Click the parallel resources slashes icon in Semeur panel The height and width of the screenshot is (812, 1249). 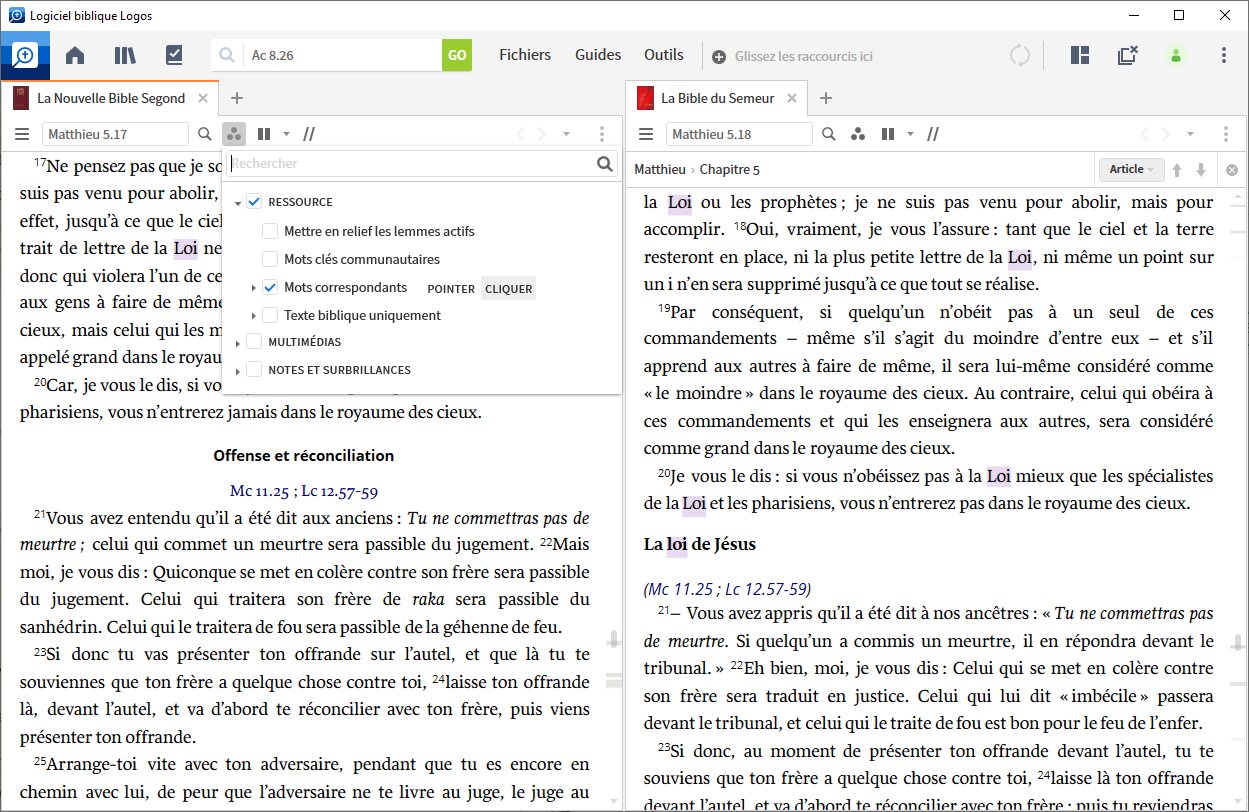933,134
